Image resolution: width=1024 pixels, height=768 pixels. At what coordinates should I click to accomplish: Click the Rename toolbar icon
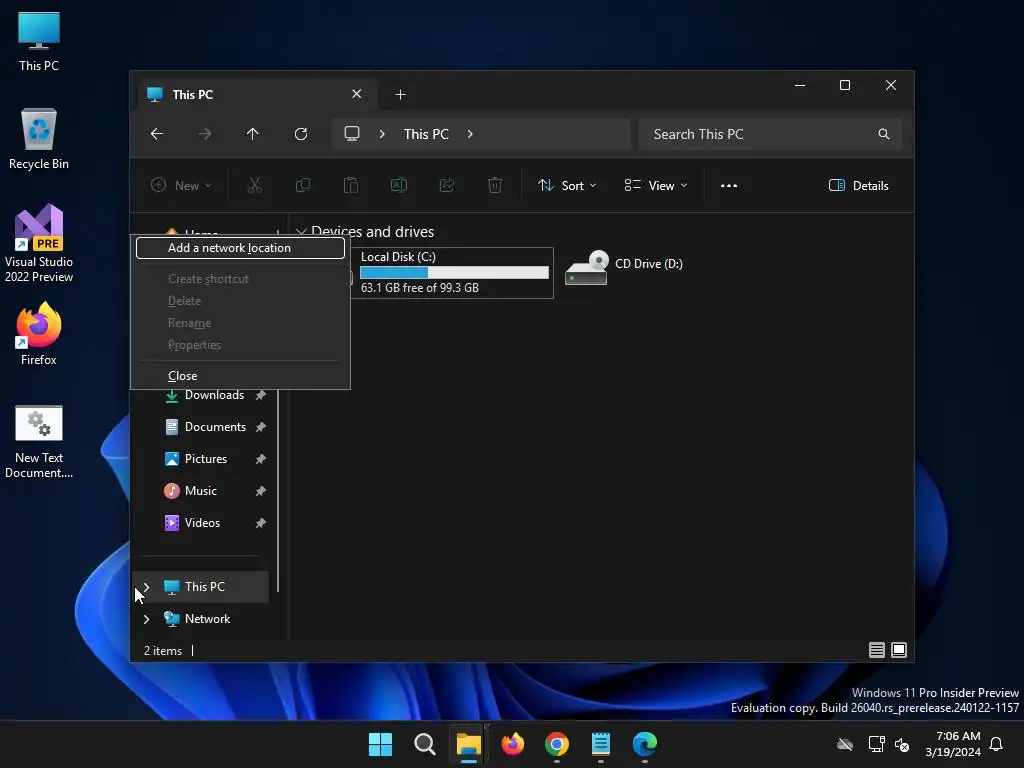[x=399, y=185]
